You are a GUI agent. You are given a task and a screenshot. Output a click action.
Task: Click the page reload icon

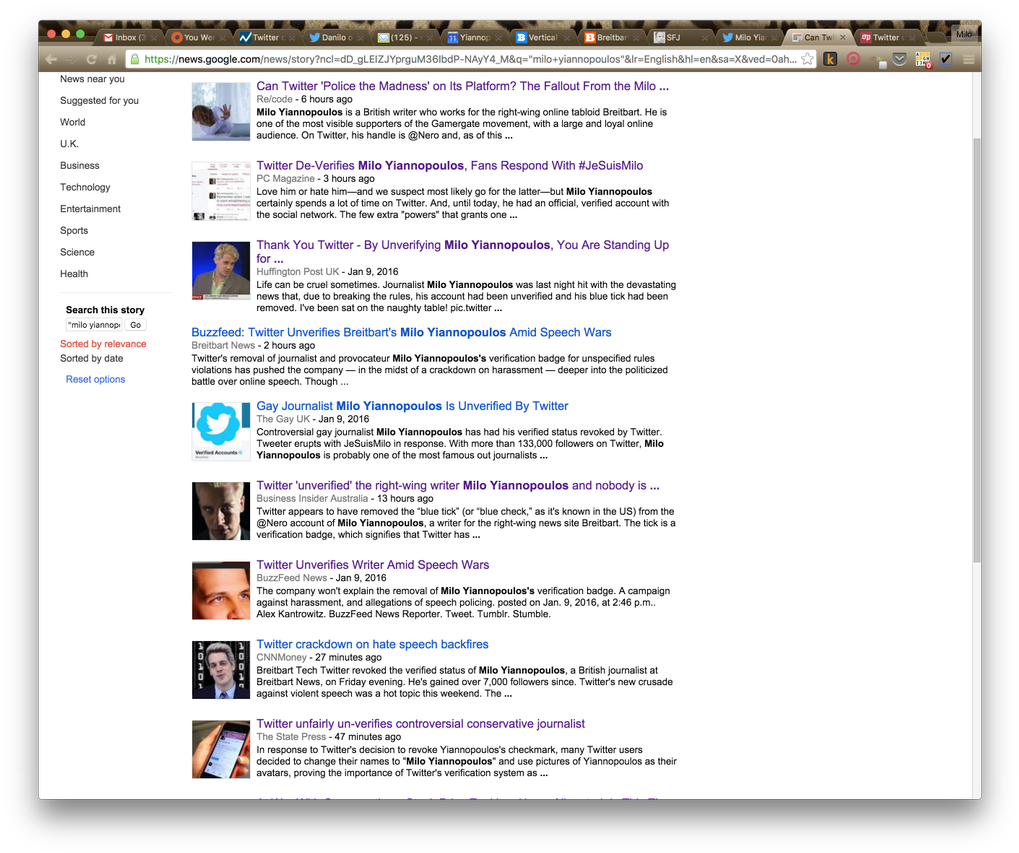click(x=92, y=60)
